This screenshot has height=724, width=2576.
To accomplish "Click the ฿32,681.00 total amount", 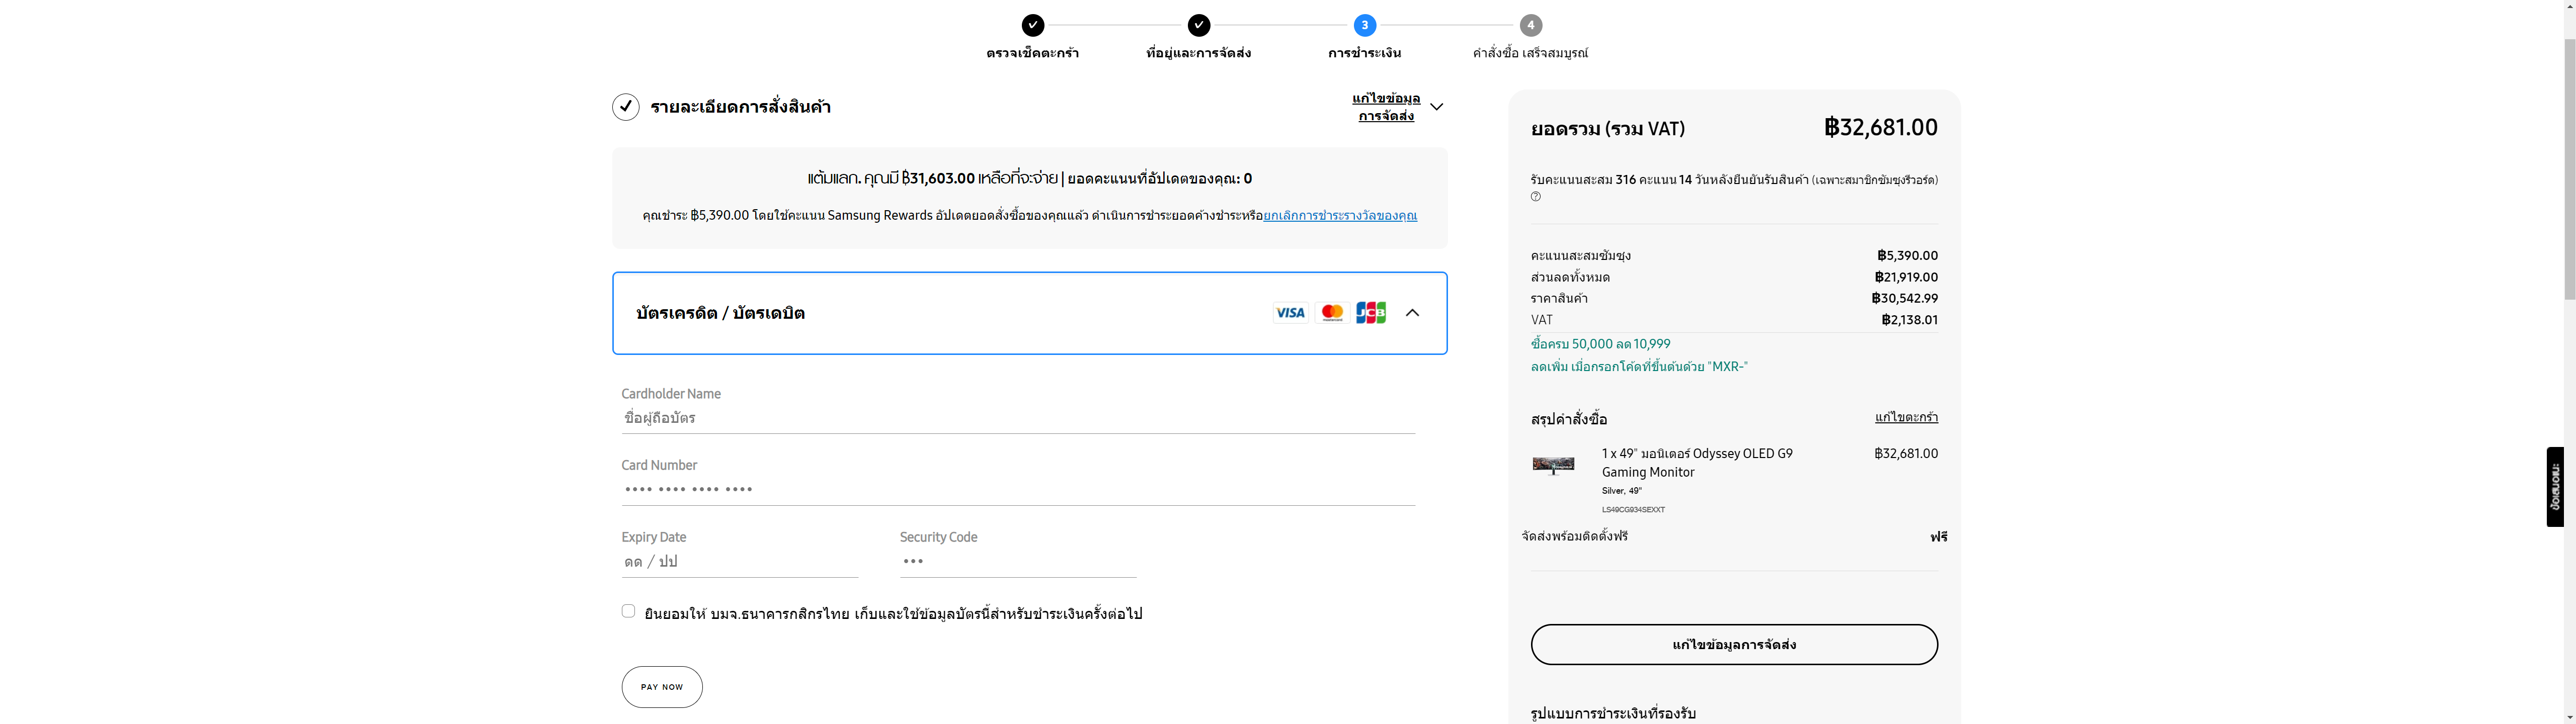I will [1880, 128].
